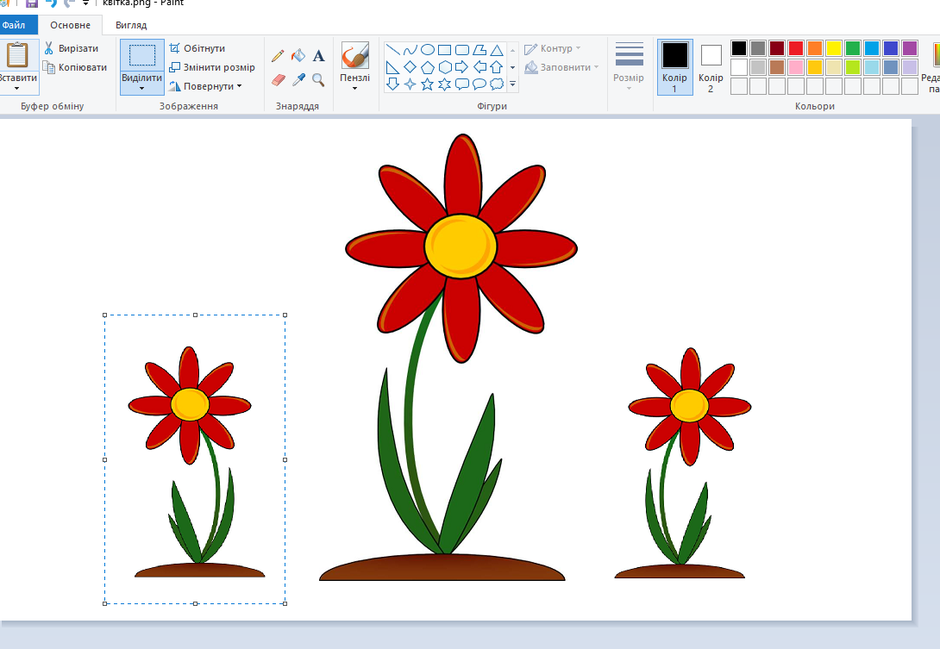This screenshot has height=649, width=940.
Task: Pick the red color swatch
Action: (x=796, y=48)
